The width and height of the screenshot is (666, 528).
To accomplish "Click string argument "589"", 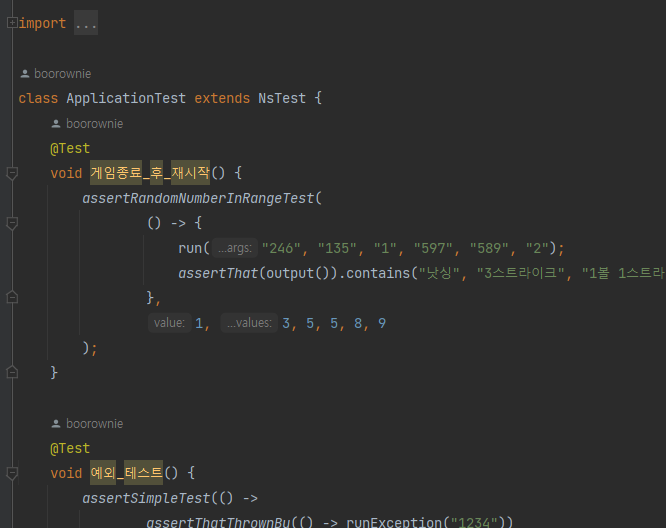I will click(x=489, y=248).
